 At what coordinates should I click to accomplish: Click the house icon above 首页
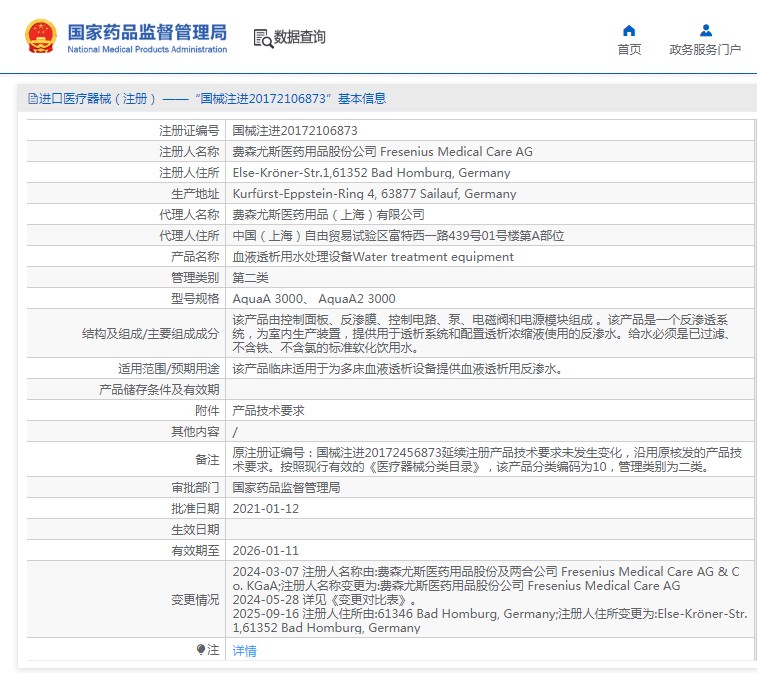pos(629,30)
